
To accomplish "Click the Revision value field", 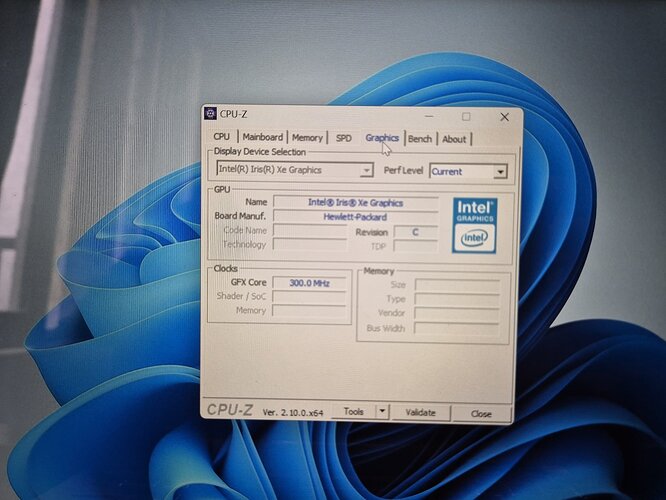I will [415, 231].
